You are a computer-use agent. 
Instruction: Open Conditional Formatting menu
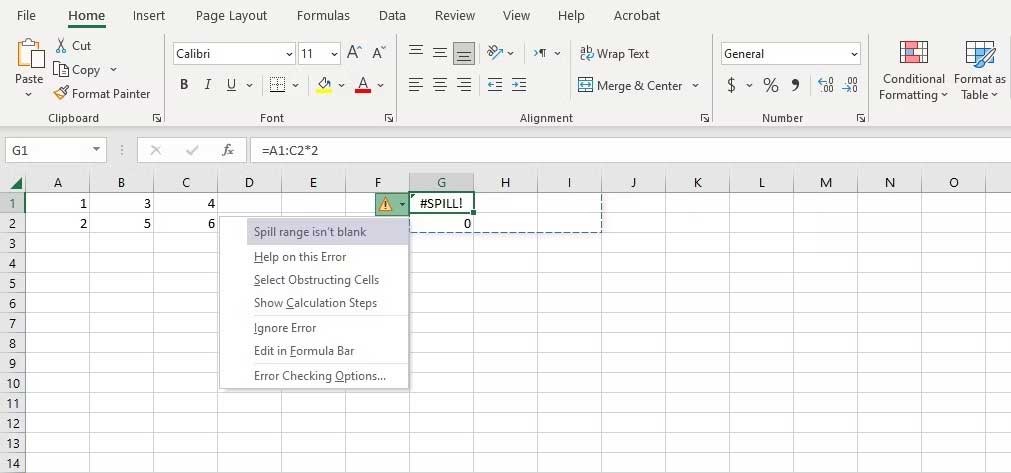click(913, 70)
